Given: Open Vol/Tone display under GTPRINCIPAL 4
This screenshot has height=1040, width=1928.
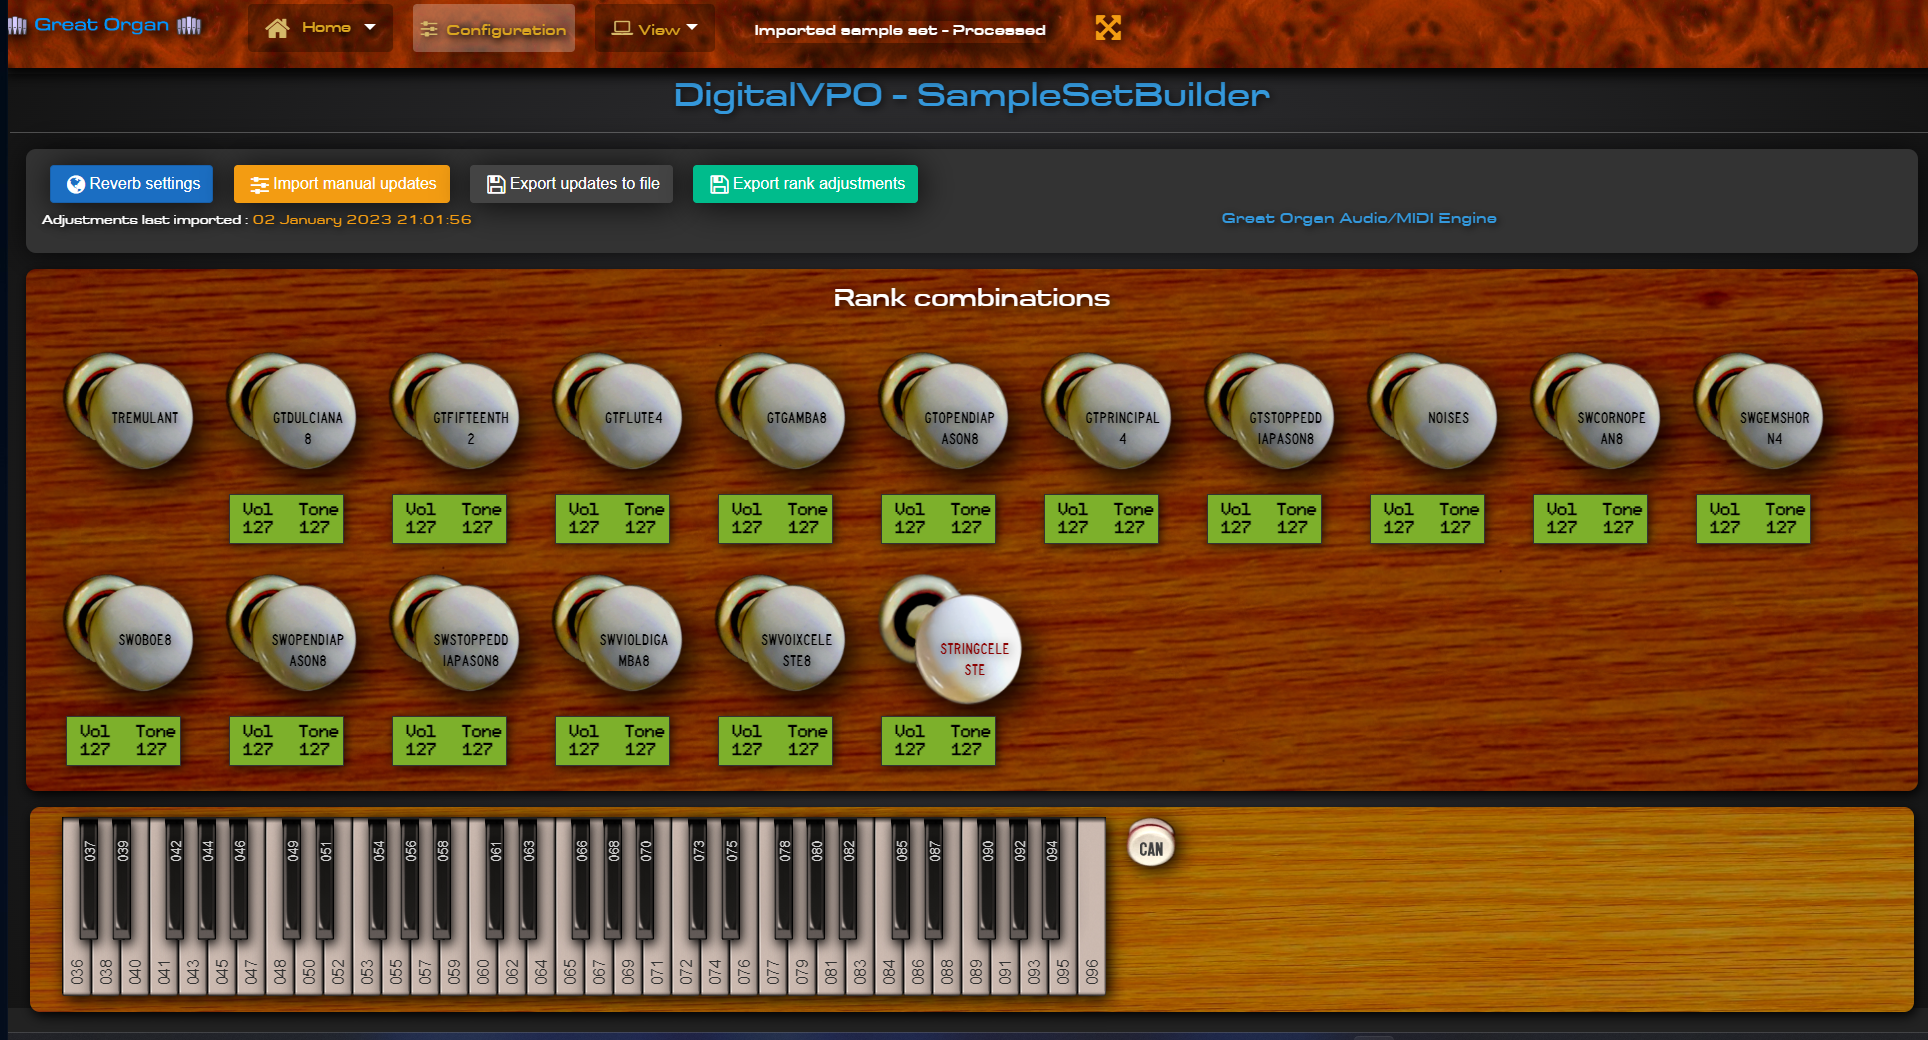Looking at the screenshot, I should tap(1101, 519).
